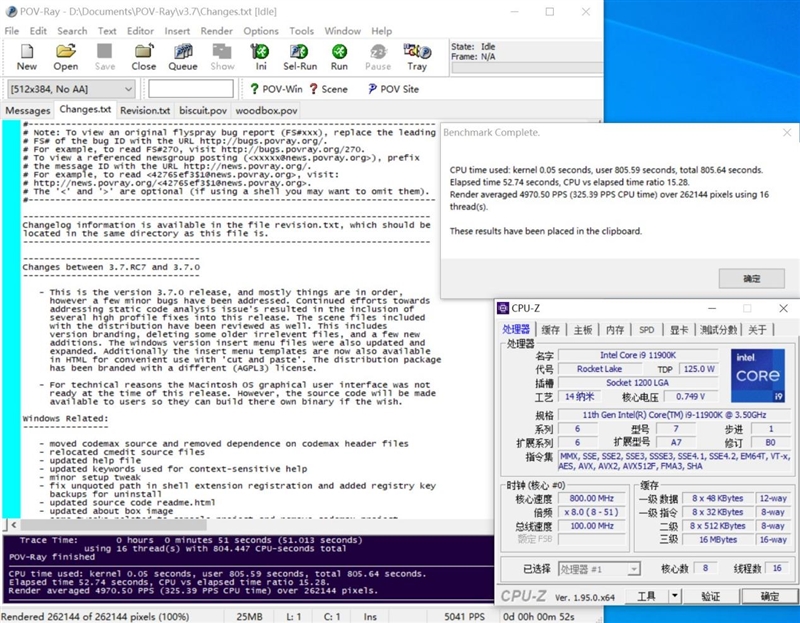Click the 0d 00h 00m 52s status entry
800x623 pixels.
point(539,616)
